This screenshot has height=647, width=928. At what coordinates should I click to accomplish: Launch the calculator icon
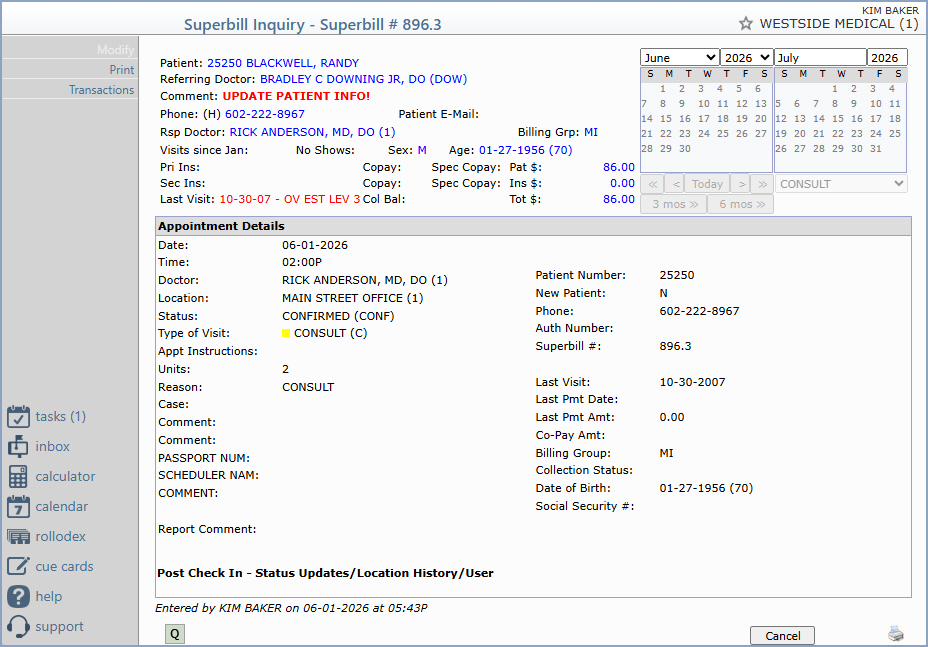(x=18, y=477)
